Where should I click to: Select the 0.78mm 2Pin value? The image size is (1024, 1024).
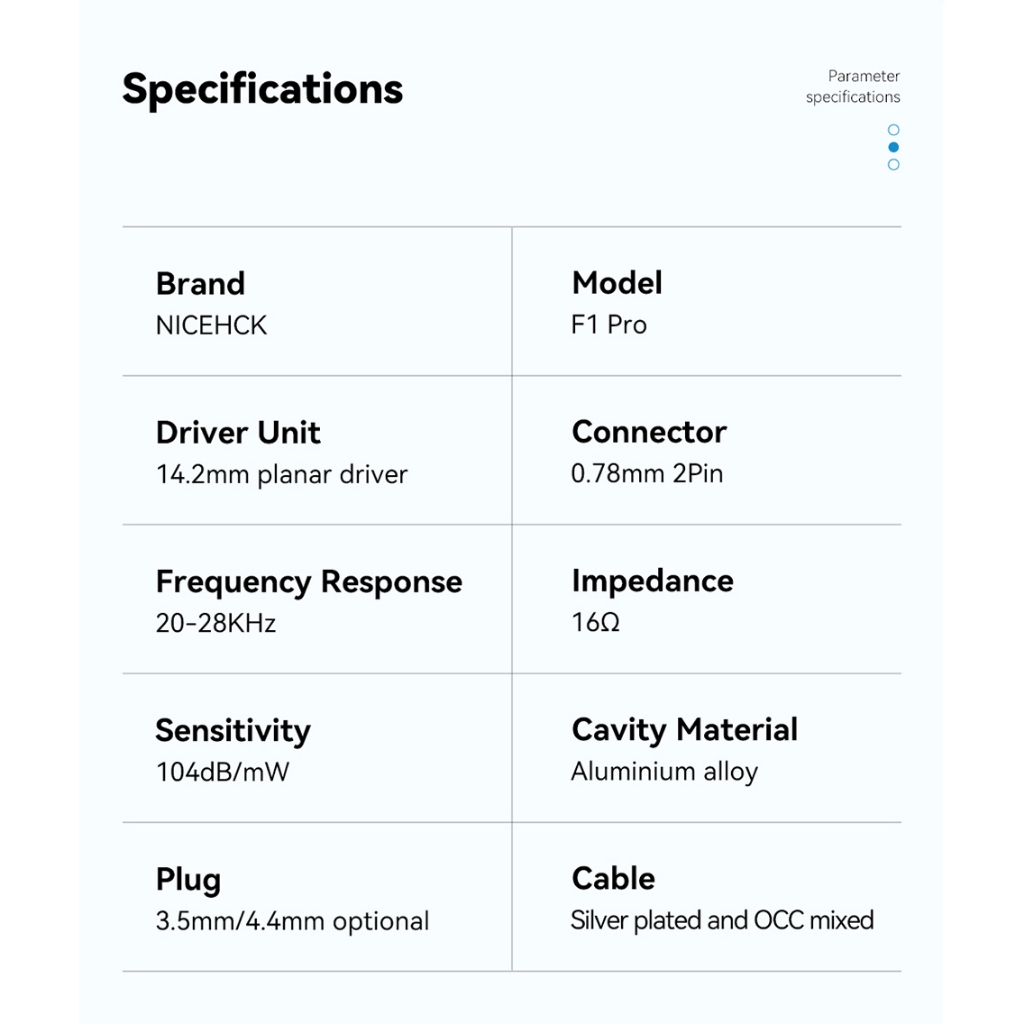tap(646, 473)
